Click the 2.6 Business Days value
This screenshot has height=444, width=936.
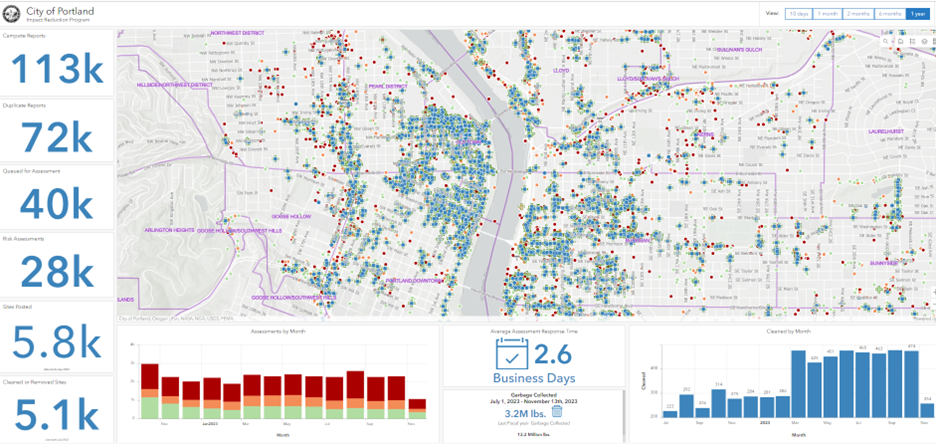tap(553, 354)
